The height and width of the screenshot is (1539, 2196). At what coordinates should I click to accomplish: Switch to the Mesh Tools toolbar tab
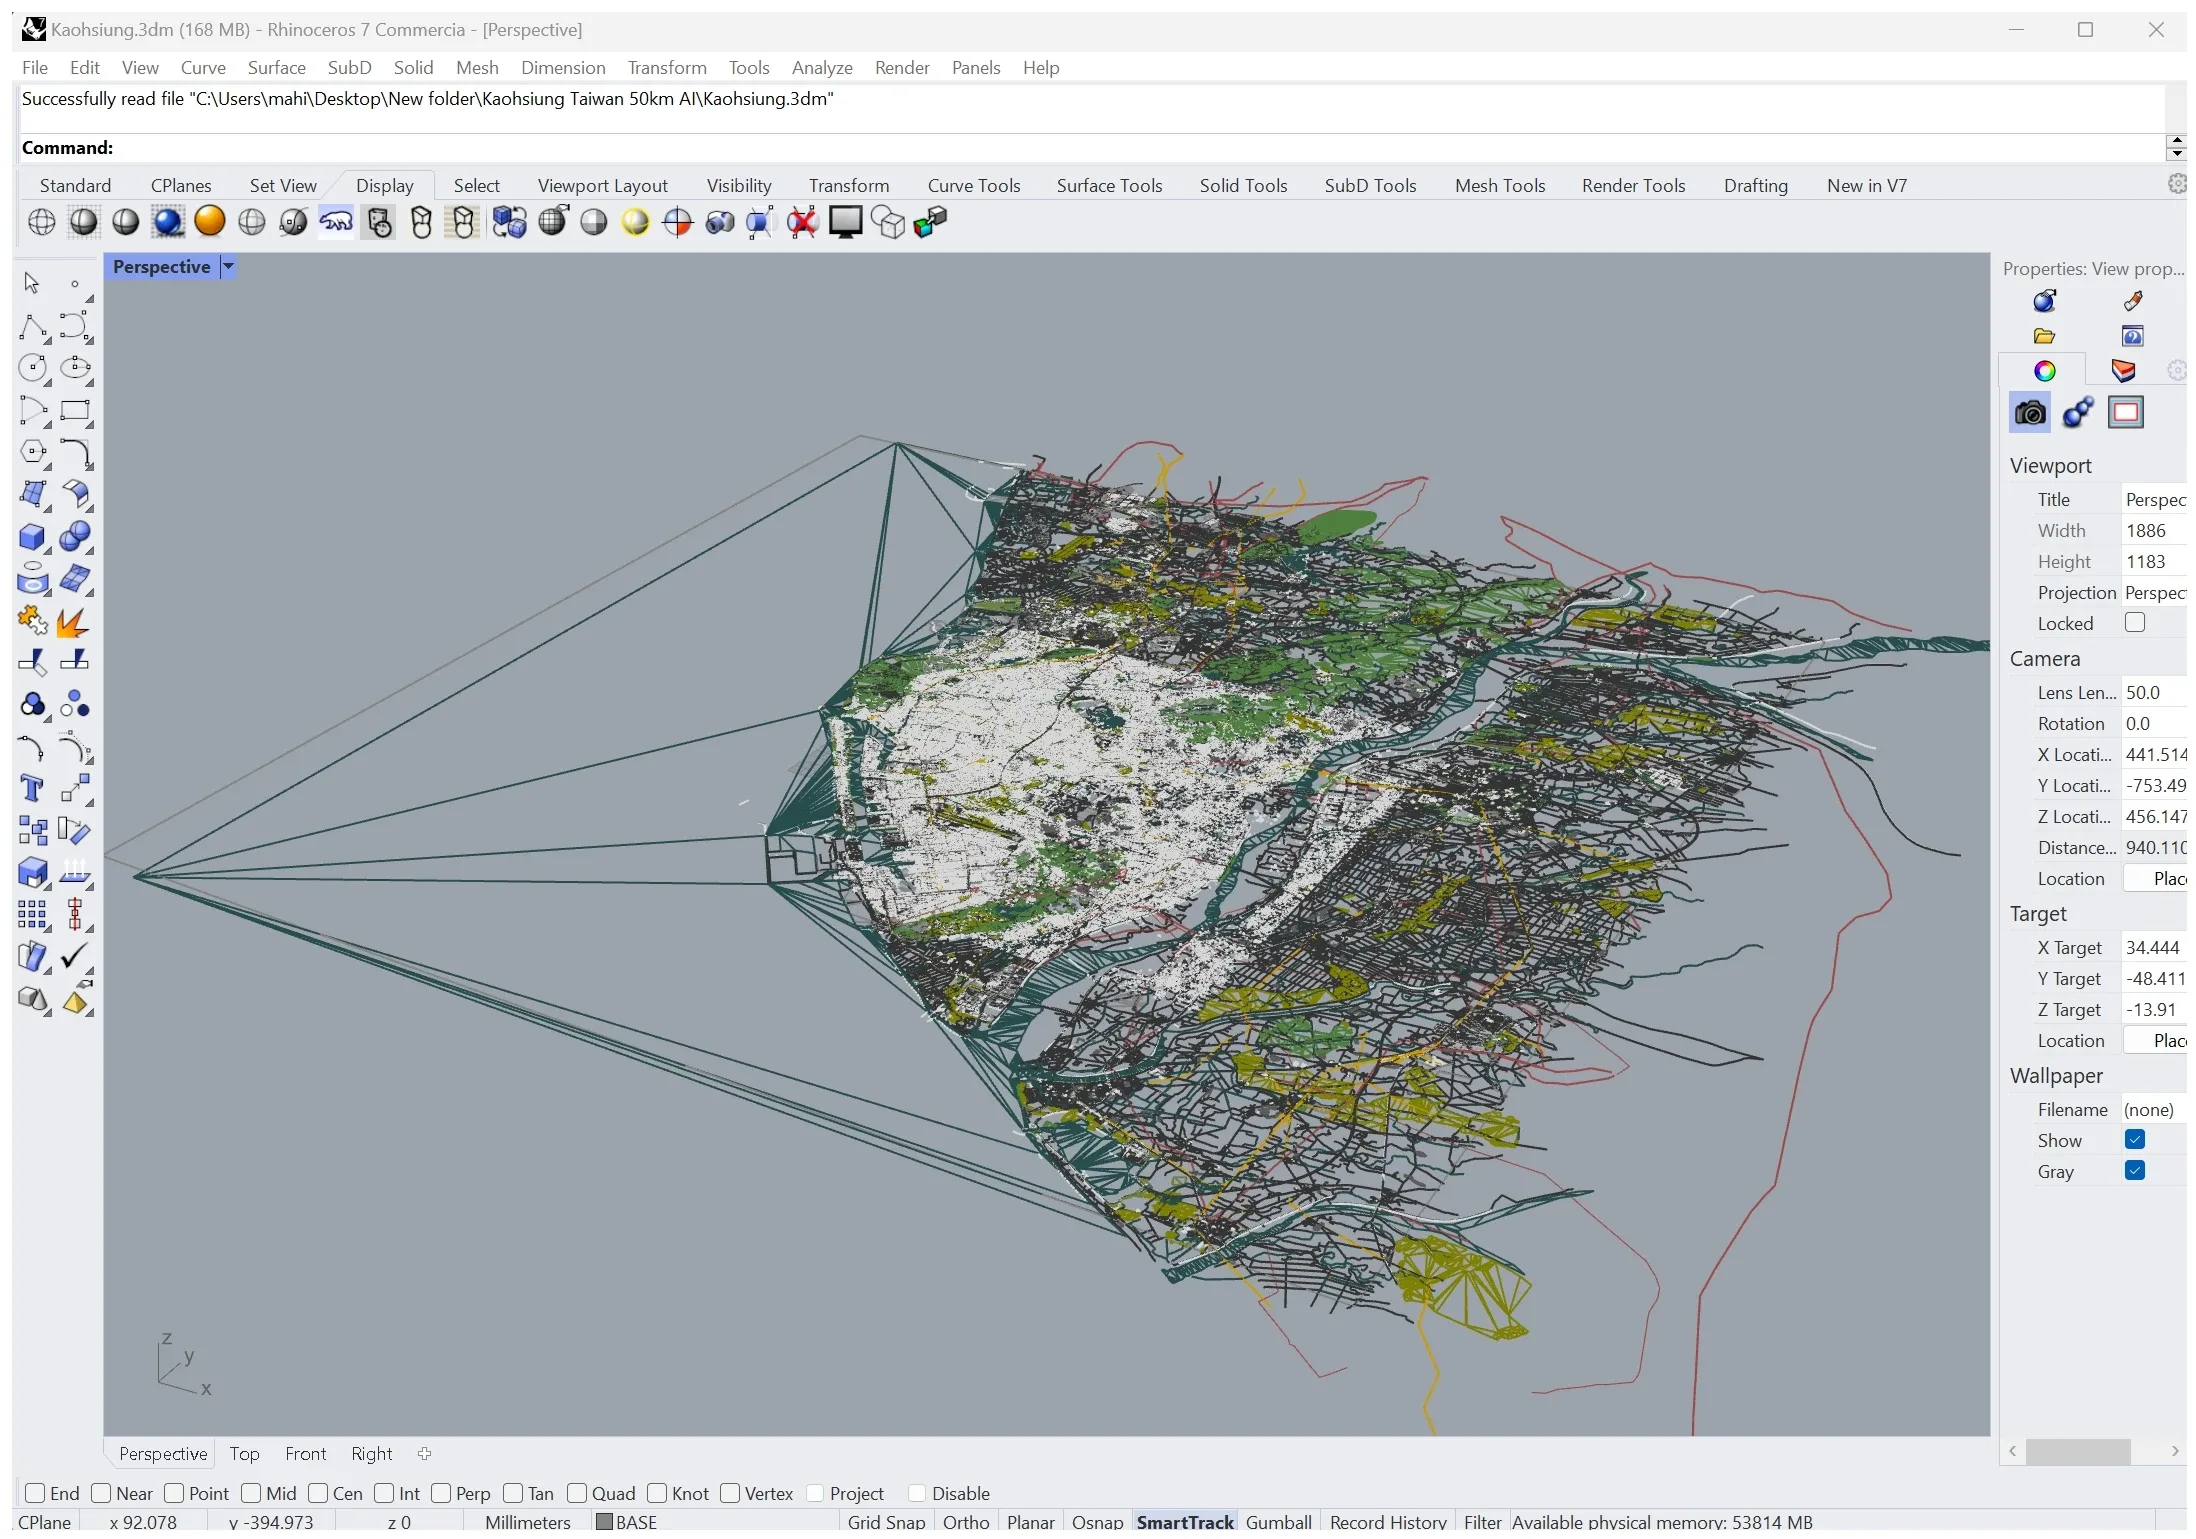tap(1499, 186)
